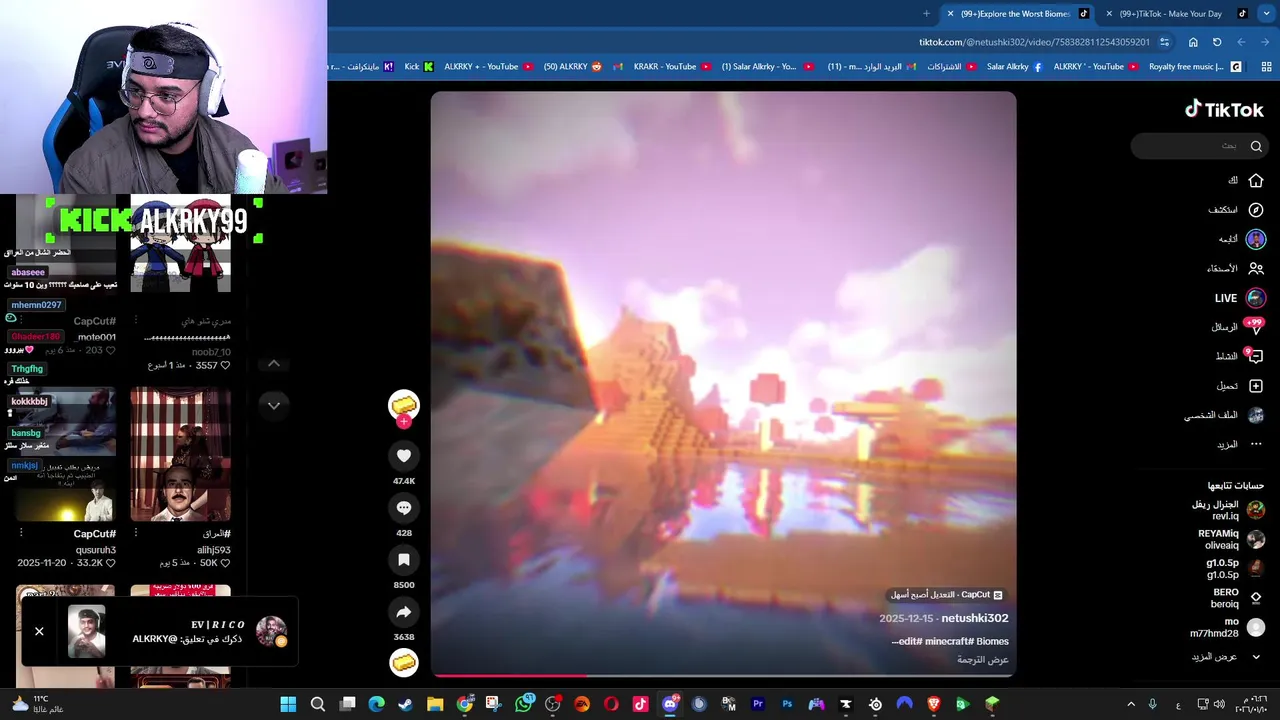Image resolution: width=1280 pixels, height=720 pixels.
Task: Click the tiktok.com address bar
Action: pyautogui.click(x=1035, y=42)
